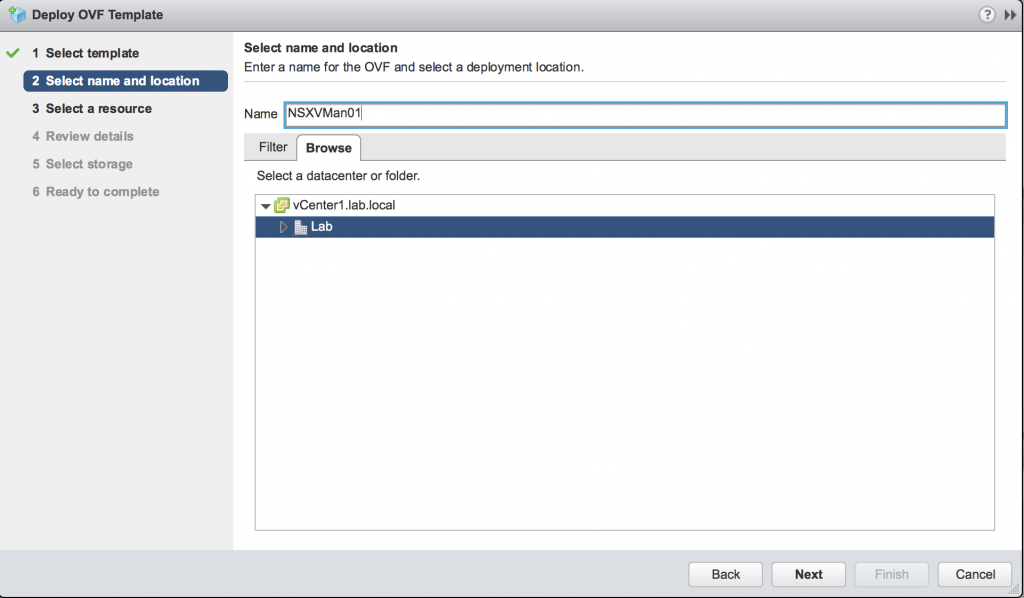
Task: Click the green checkmark beside Select template
Action: coord(12,53)
